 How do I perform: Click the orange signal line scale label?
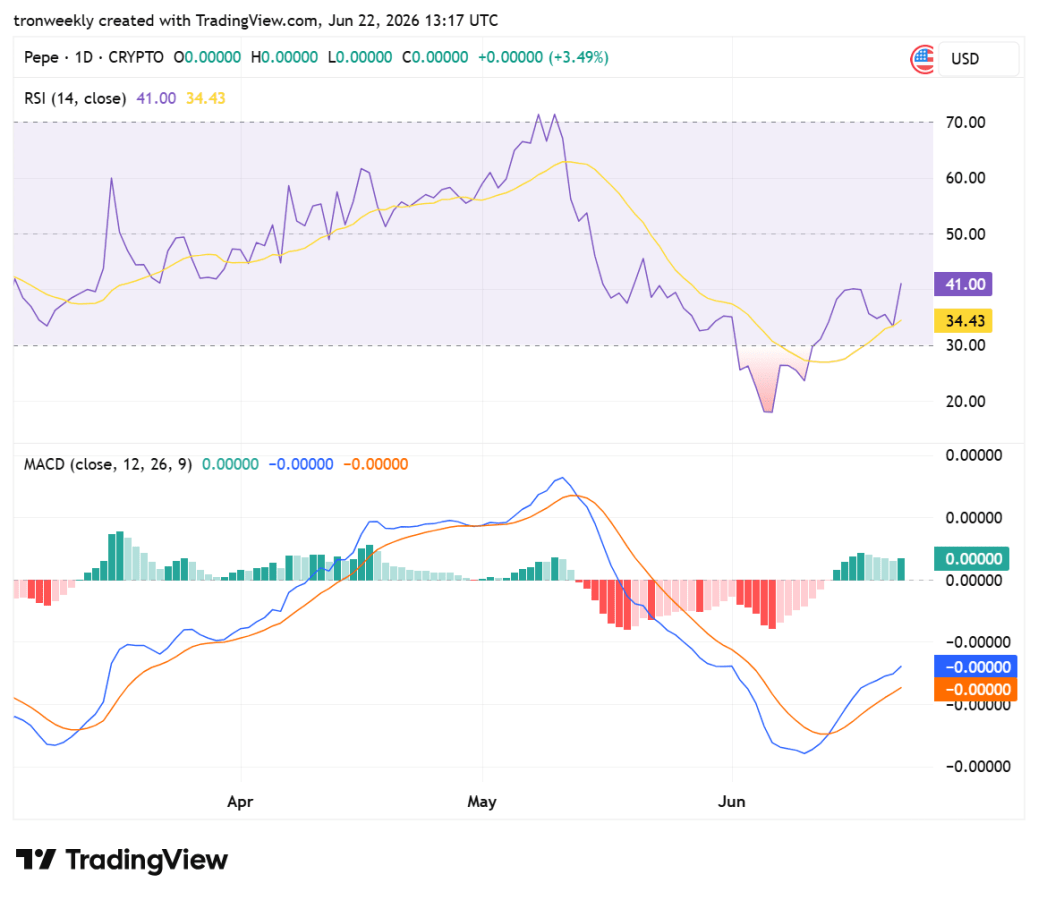click(975, 689)
